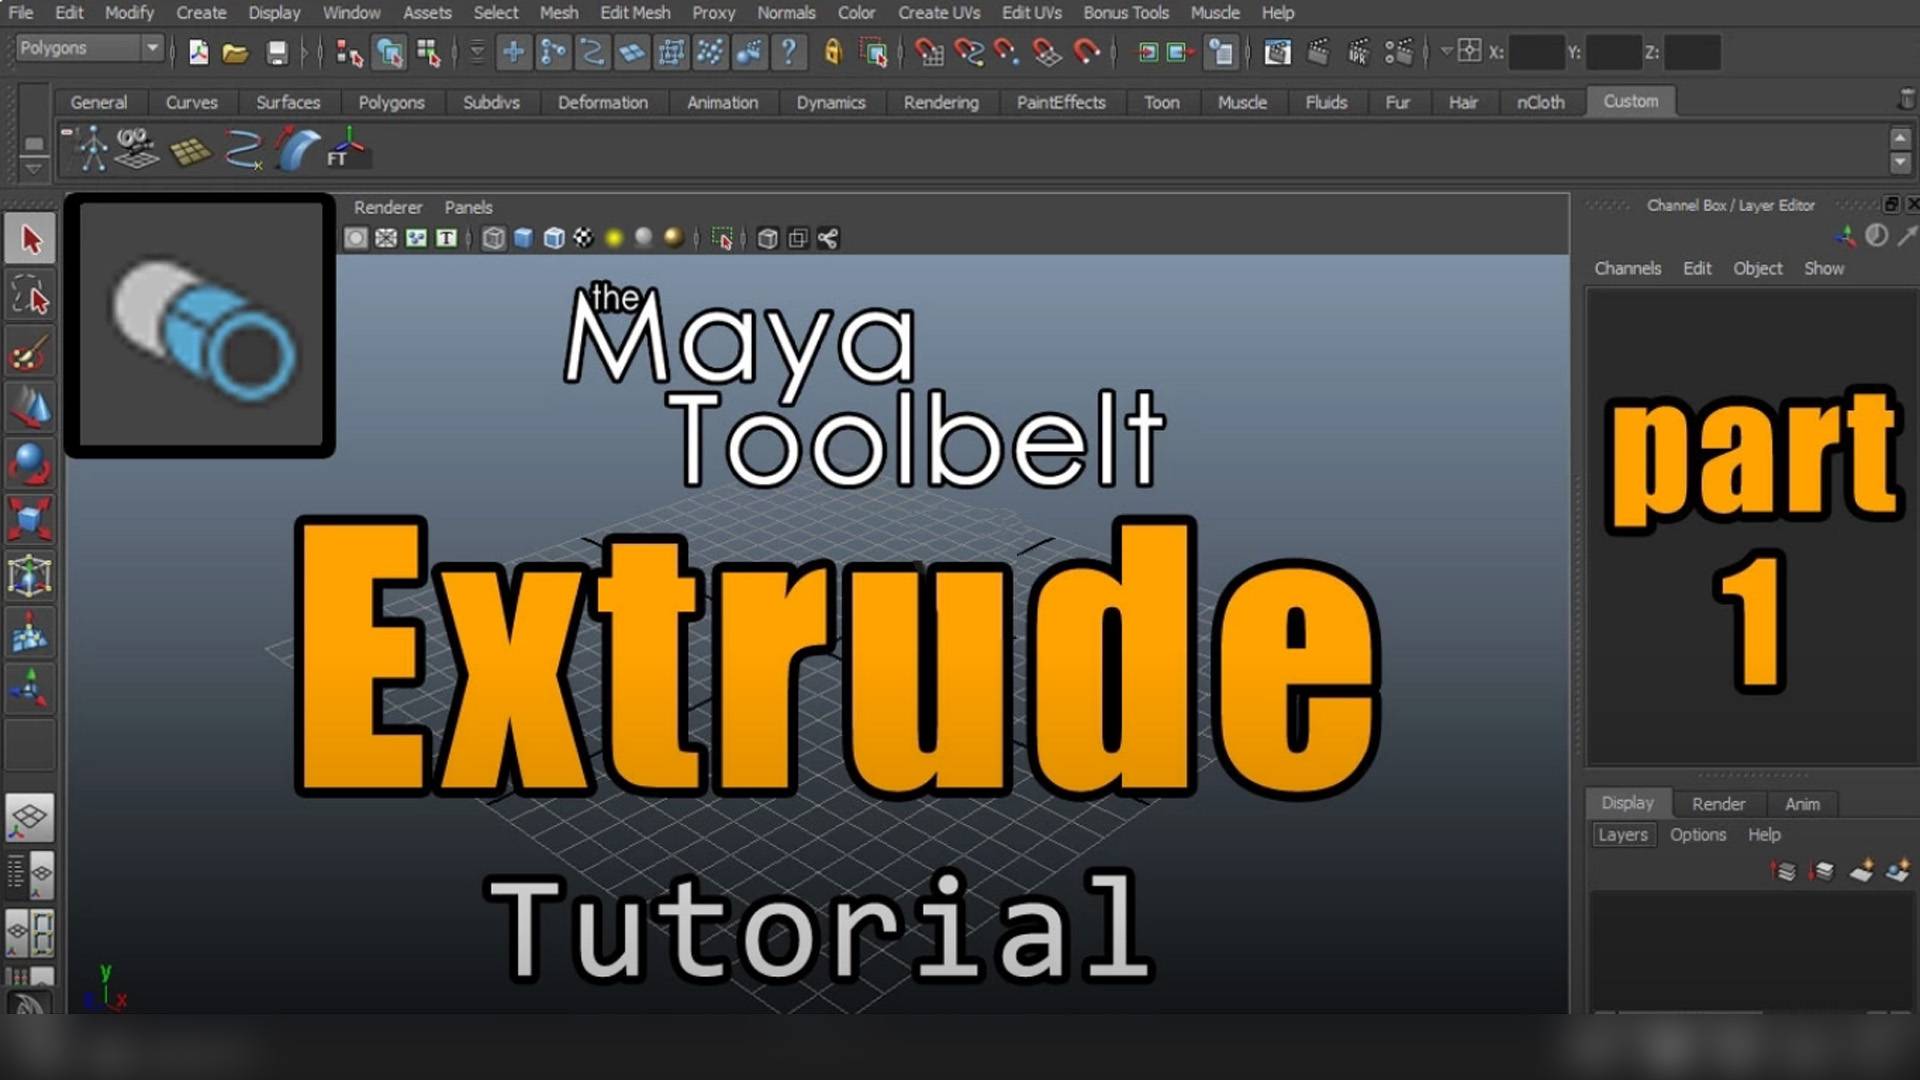Open the Edit Mesh menu
The width and height of the screenshot is (1920, 1080).
point(635,13)
